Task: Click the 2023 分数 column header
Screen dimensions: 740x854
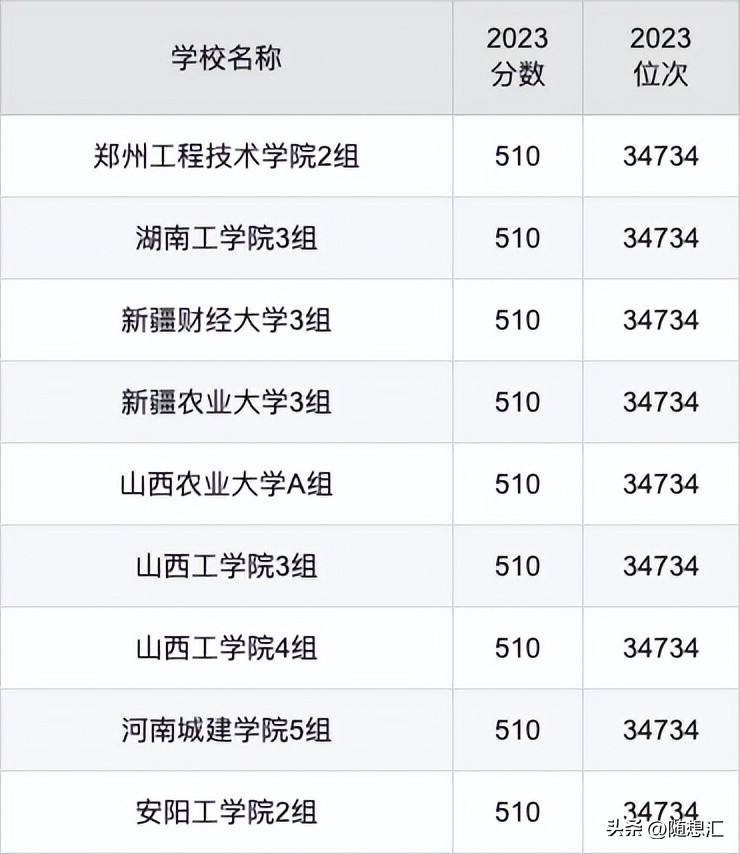Action: click(x=517, y=57)
